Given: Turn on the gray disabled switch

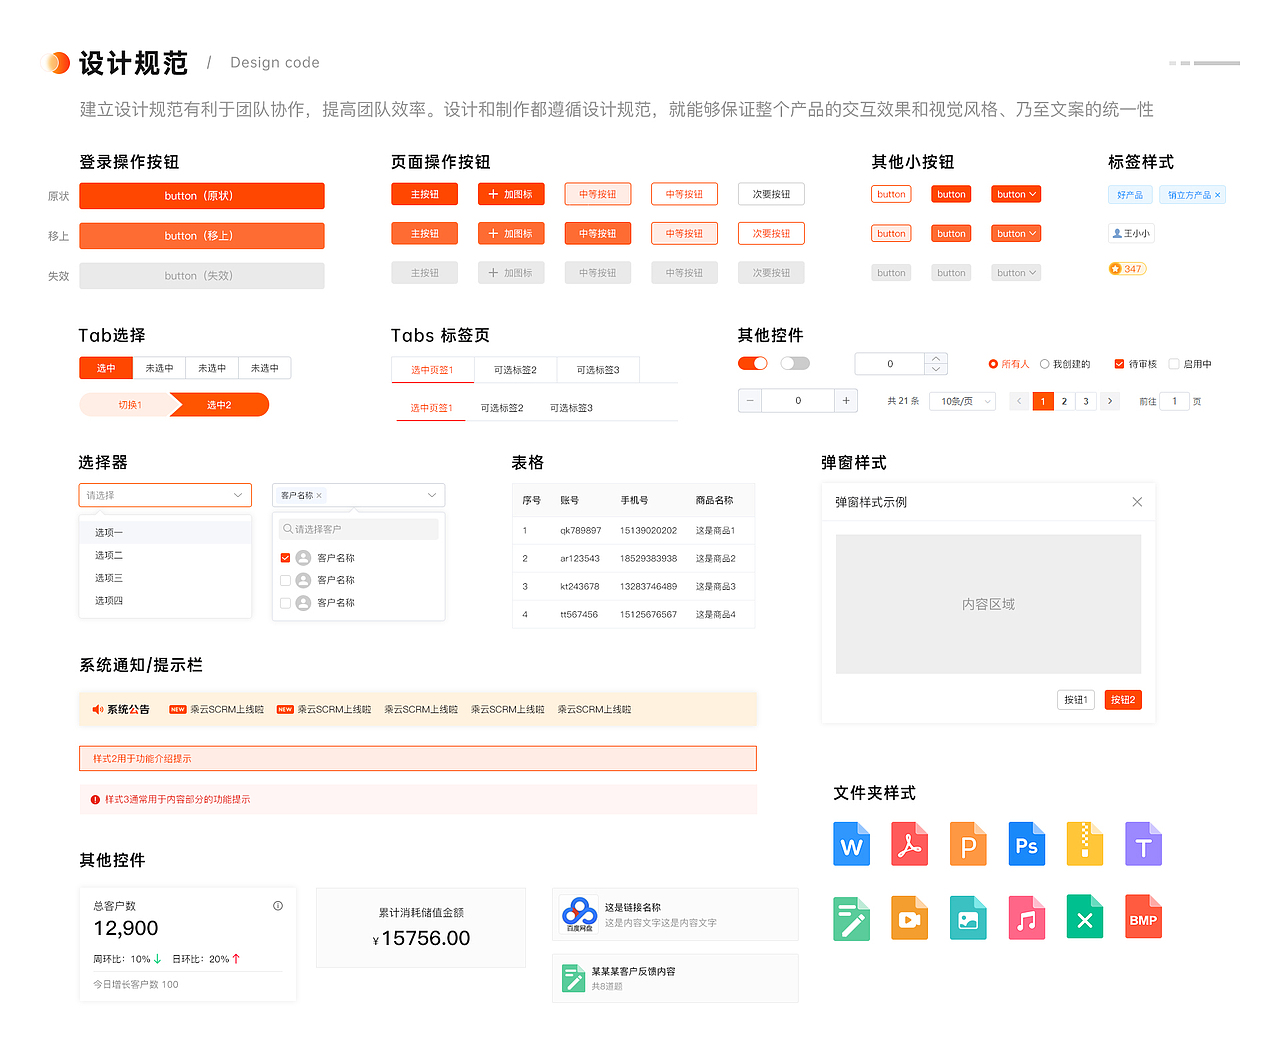Looking at the screenshot, I should 795,363.
